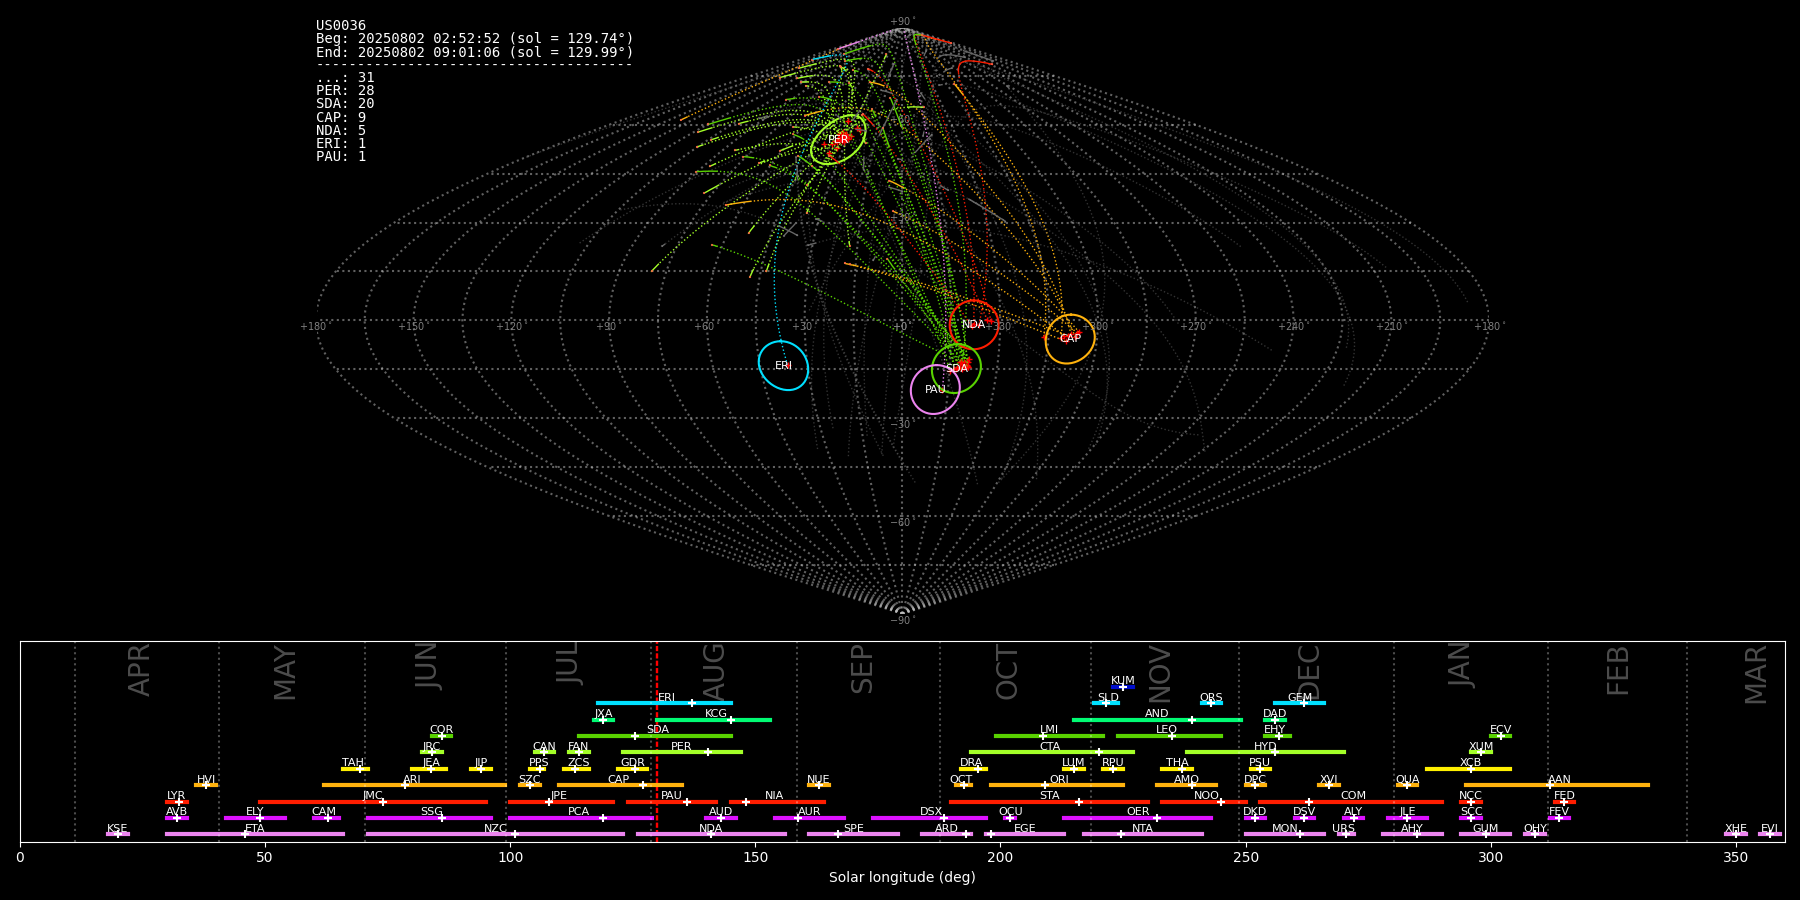Click the SDA activity bar in timeline

click(x=655, y=736)
